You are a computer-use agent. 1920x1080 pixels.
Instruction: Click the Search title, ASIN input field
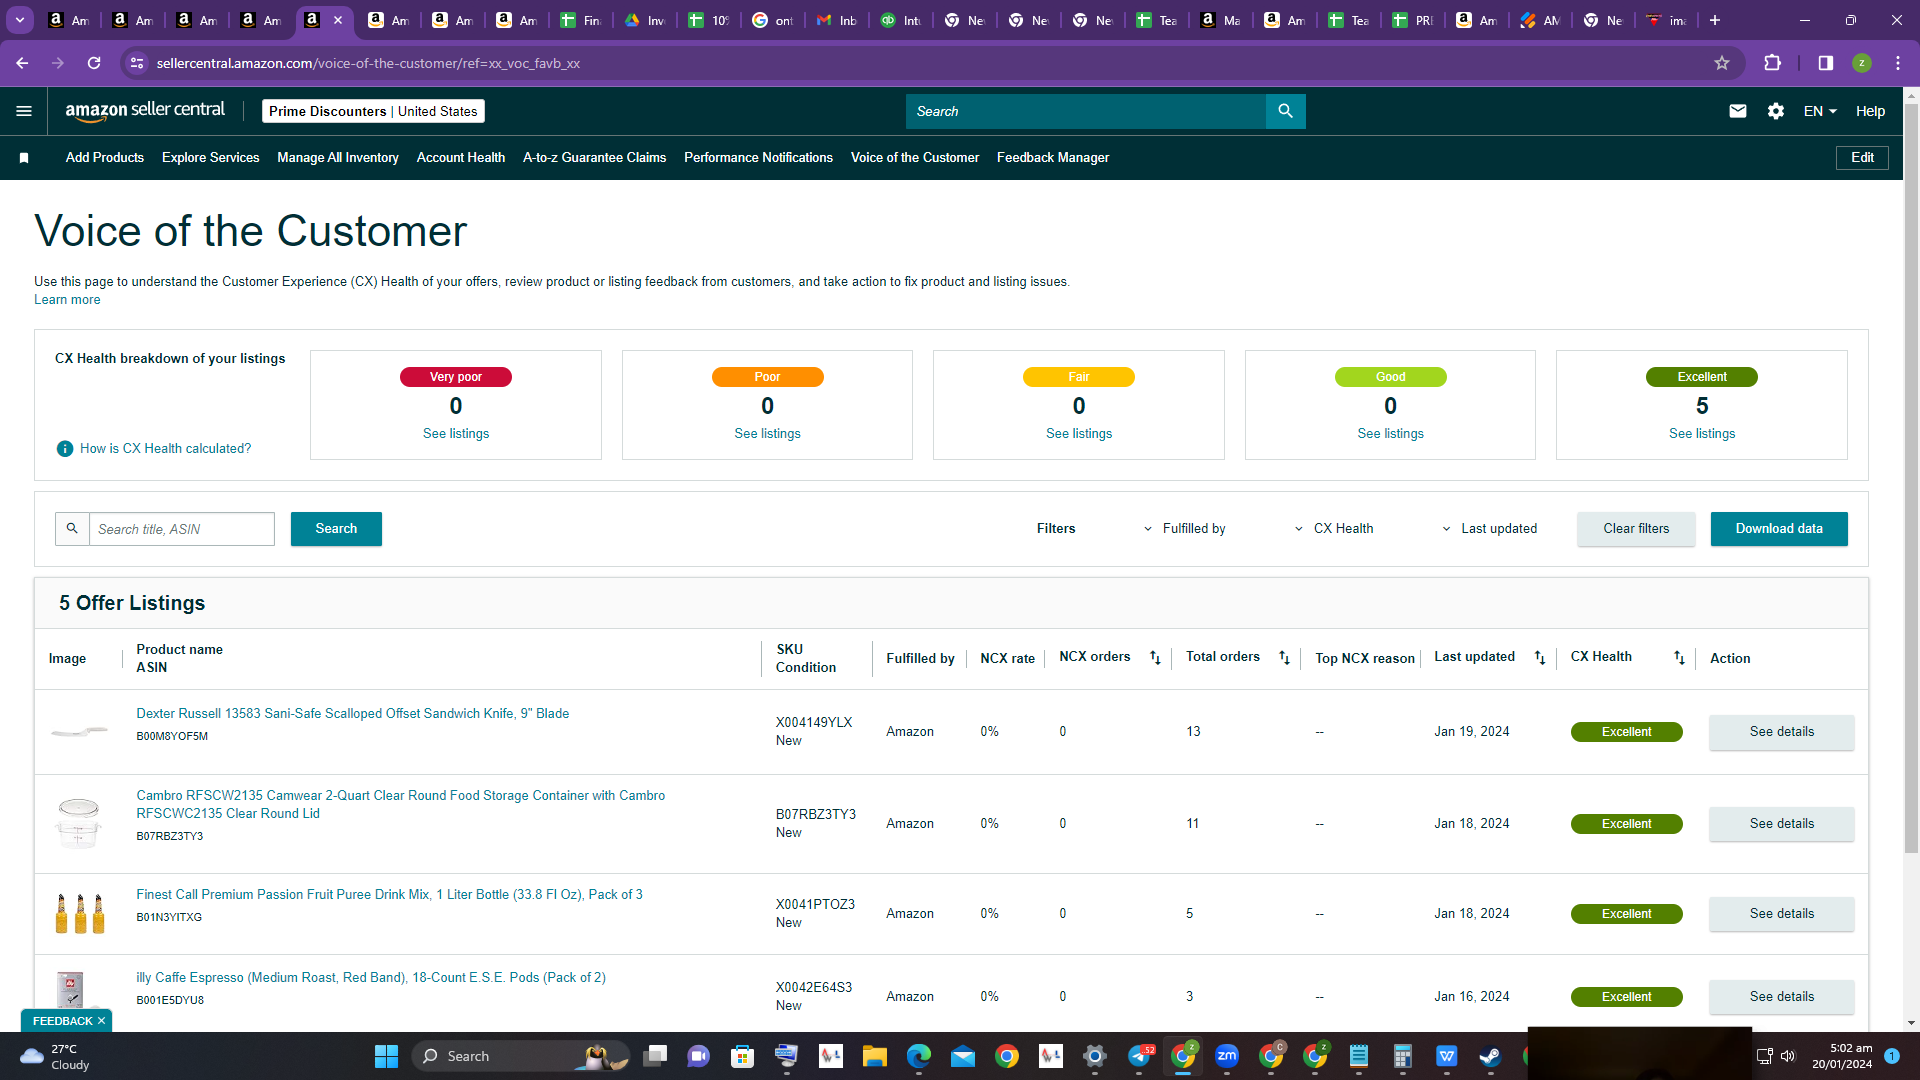click(182, 529)
